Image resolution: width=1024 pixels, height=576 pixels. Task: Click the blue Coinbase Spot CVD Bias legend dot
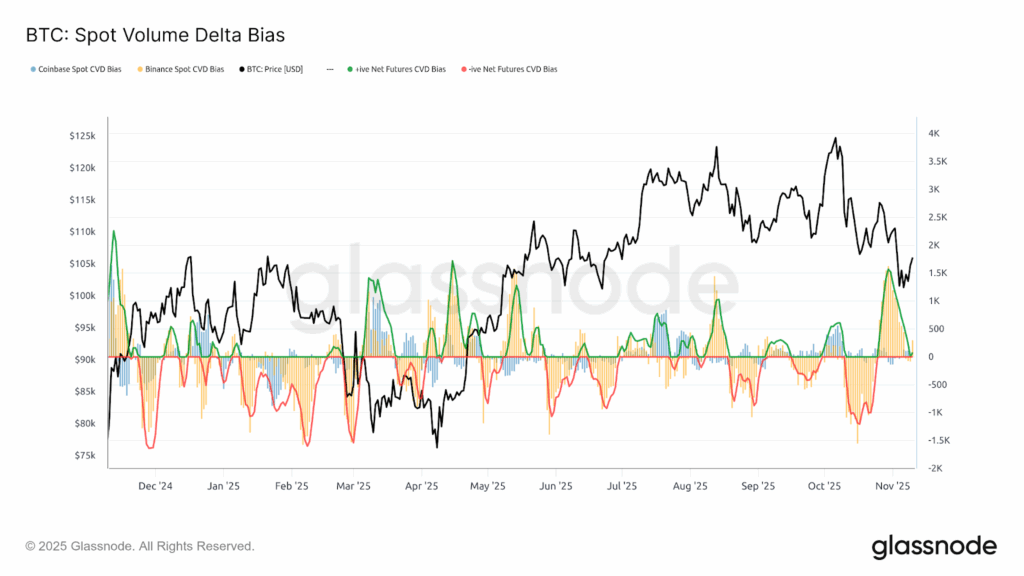tap(35, 69)
